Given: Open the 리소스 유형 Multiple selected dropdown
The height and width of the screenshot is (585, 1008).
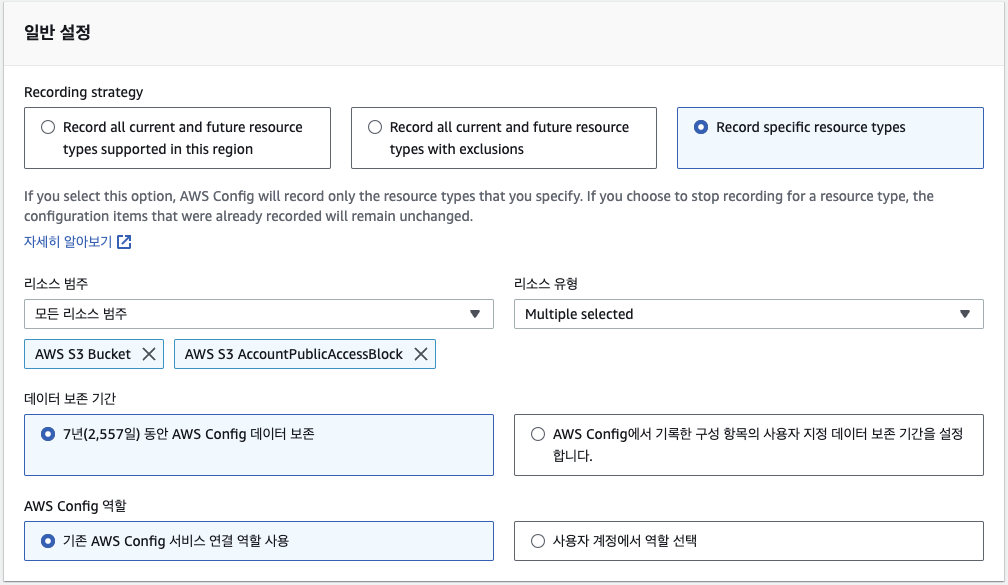Looking at the screenshot, I should click(749, 314).
